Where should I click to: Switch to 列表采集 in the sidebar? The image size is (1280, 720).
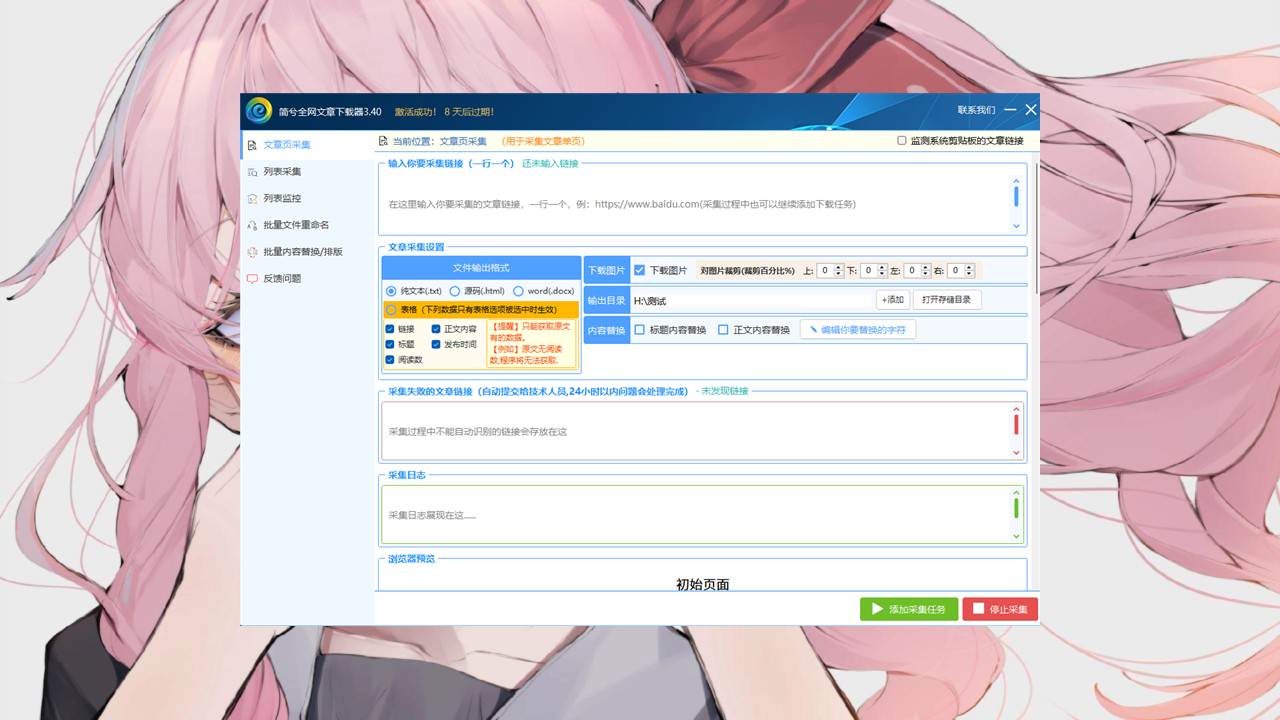[x=307, y=172]
